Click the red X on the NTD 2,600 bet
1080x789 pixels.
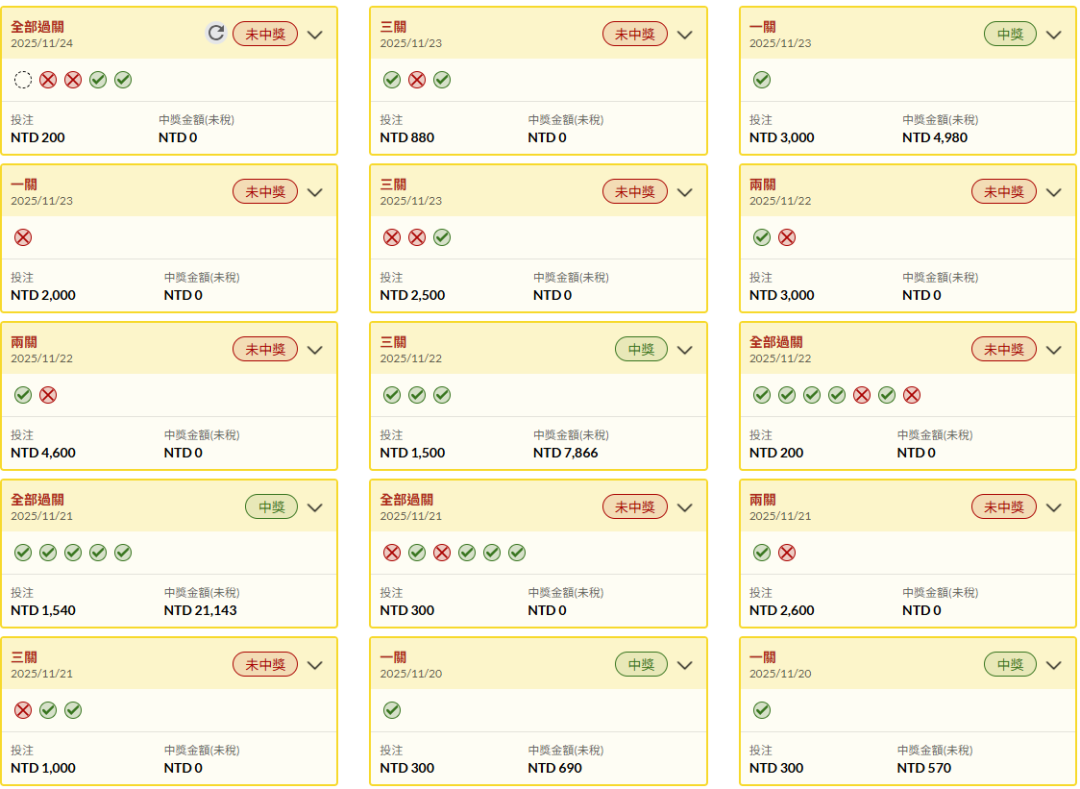click(787, 552)
